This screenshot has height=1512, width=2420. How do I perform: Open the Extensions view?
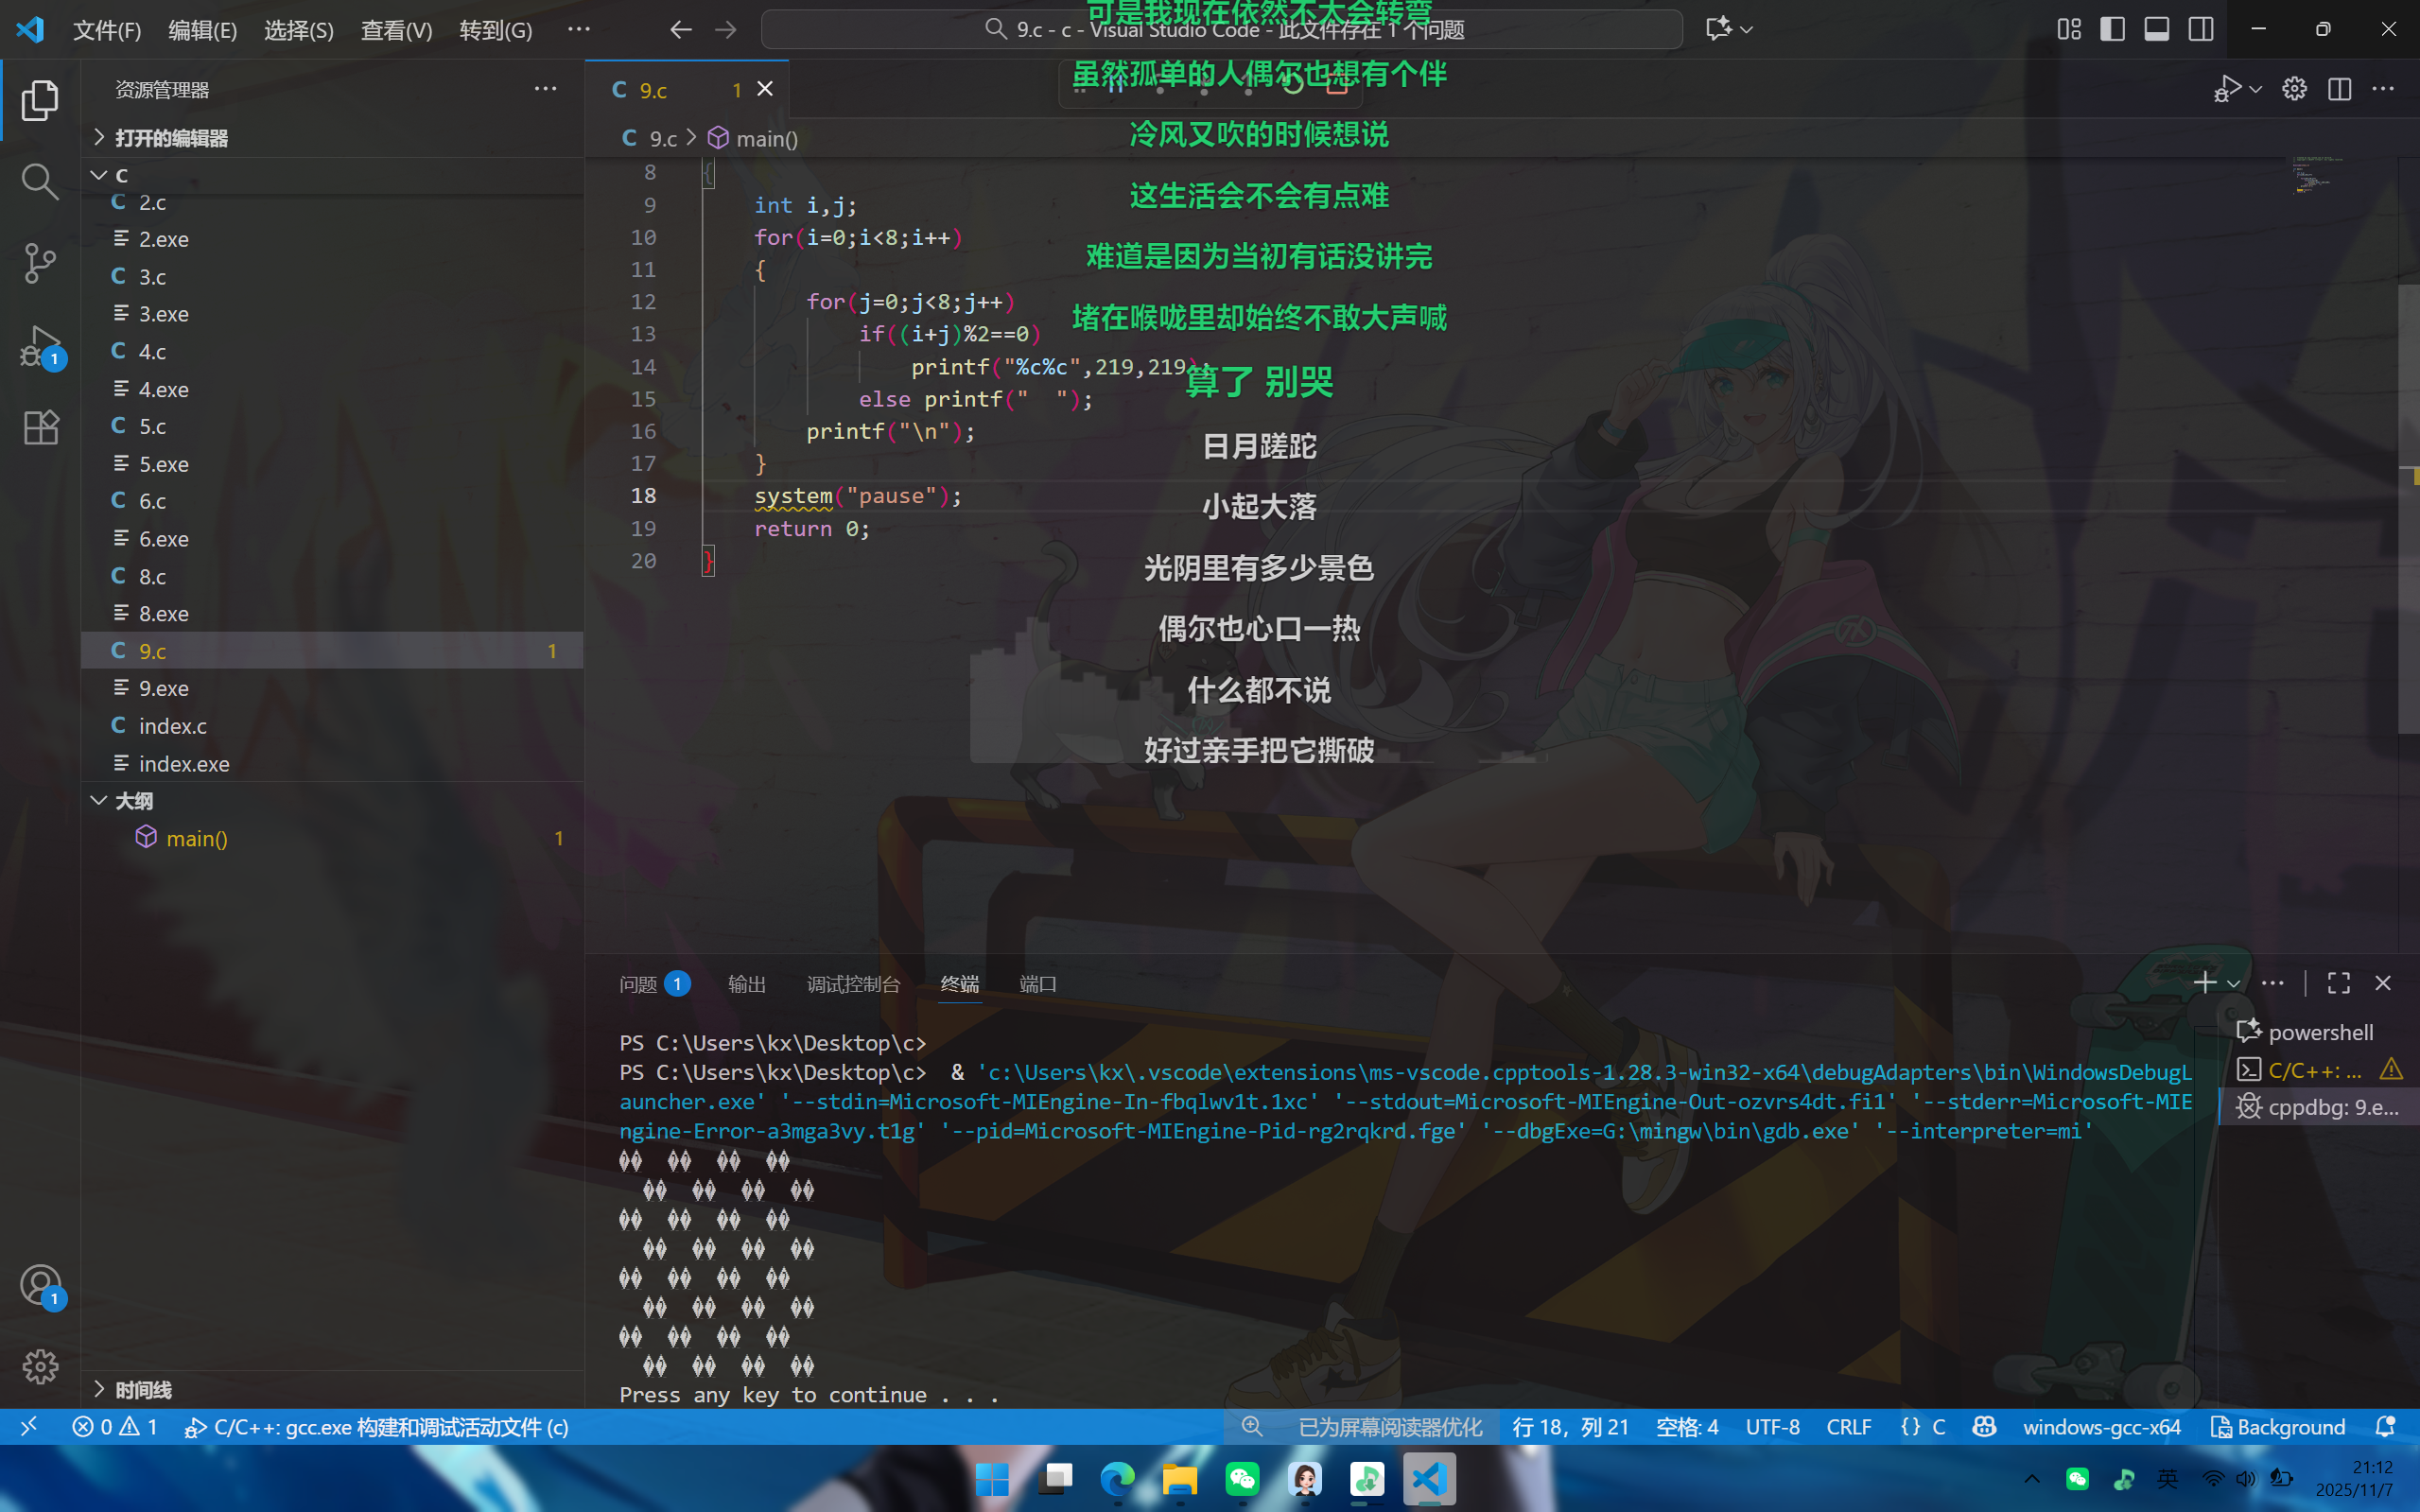[40, 427]
